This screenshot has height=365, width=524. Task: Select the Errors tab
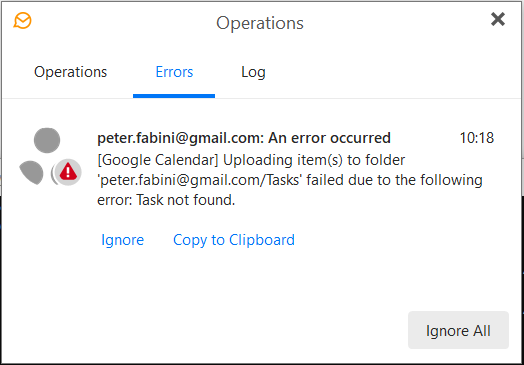pyautogui.click(x=174, y=72)
